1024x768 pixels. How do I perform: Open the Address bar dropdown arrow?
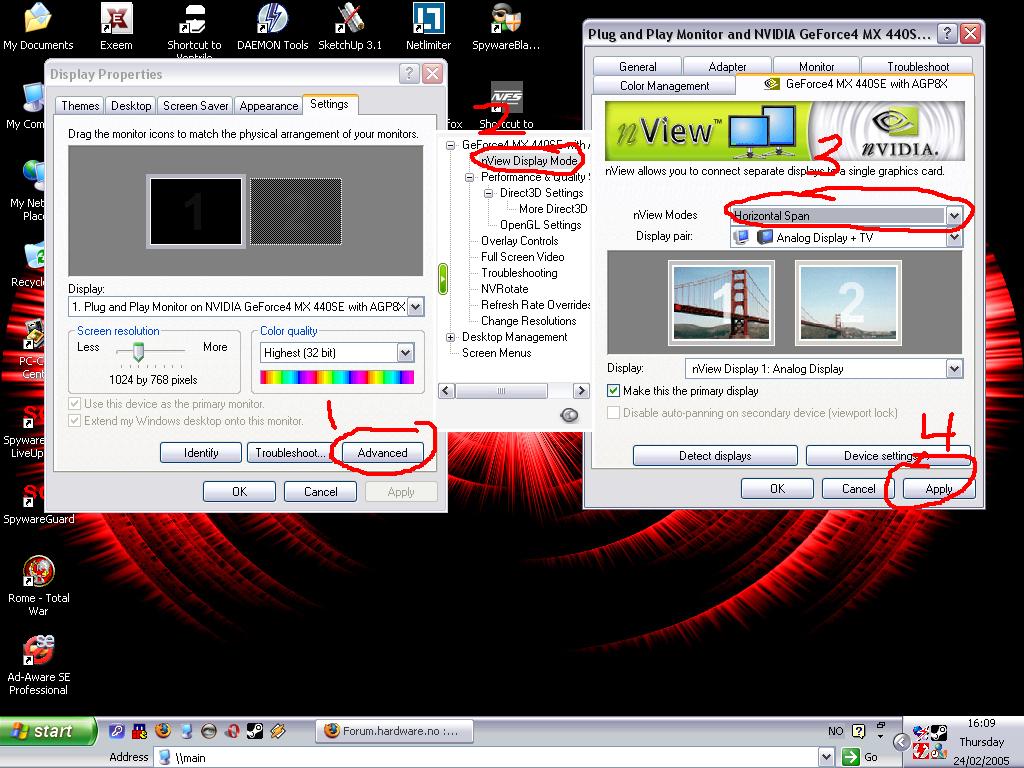(x=827, y=758)
